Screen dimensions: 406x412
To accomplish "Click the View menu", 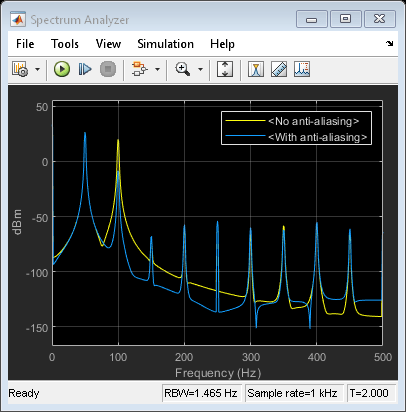I will (x=108, y=44).
